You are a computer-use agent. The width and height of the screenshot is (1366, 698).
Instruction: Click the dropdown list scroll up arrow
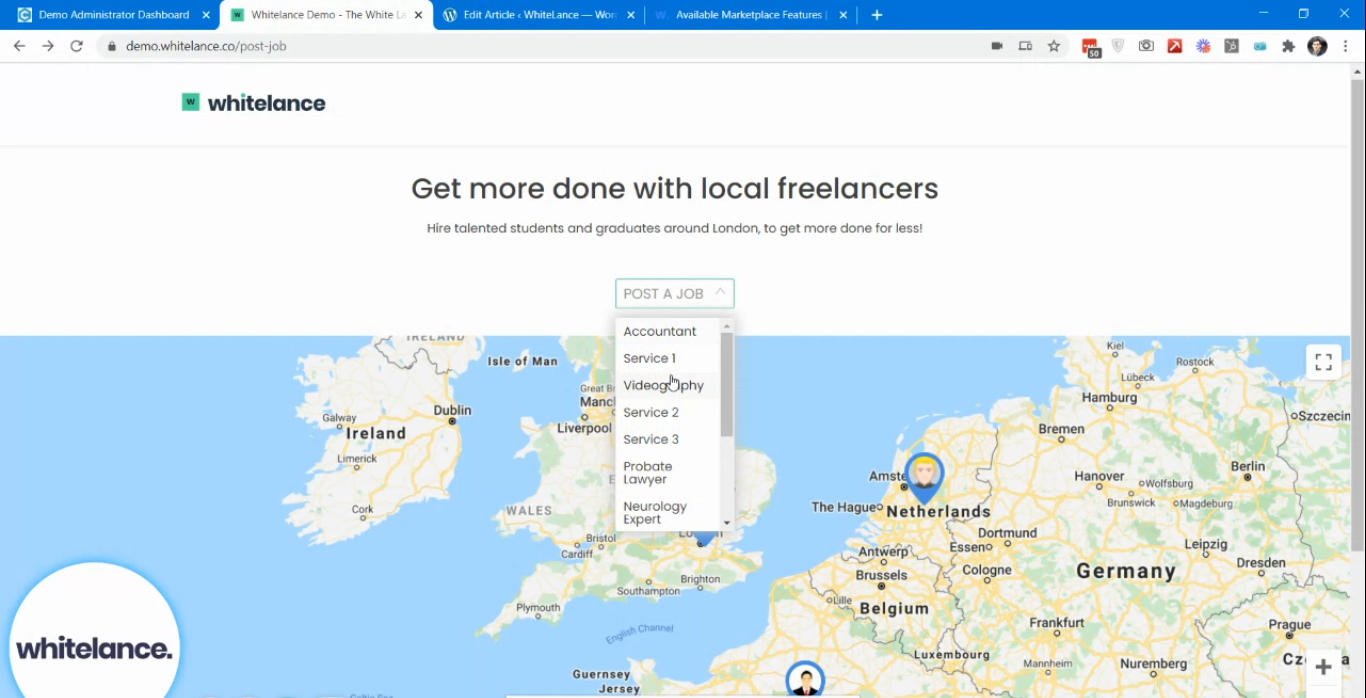coord(727,326)
